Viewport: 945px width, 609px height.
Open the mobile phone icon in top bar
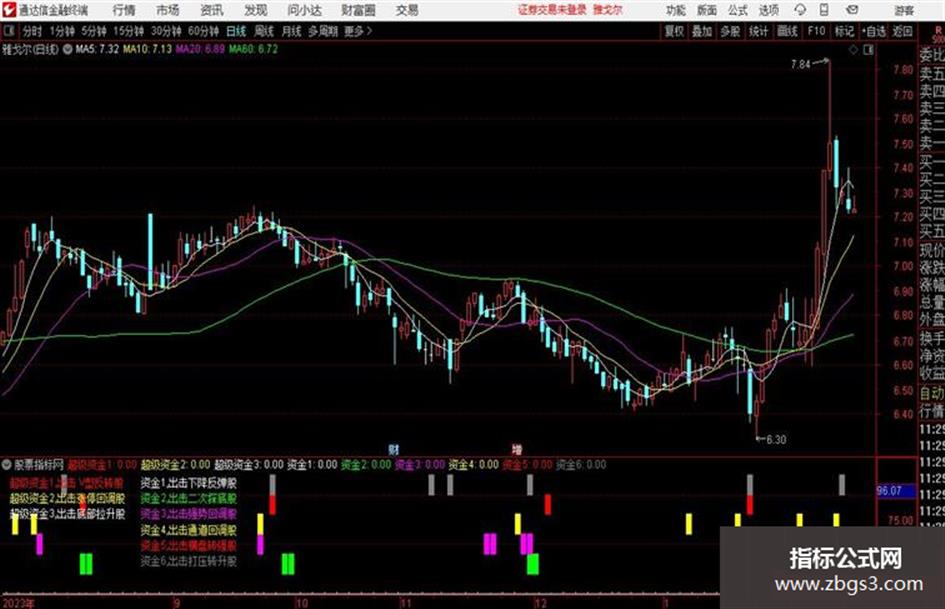(824, 10)
